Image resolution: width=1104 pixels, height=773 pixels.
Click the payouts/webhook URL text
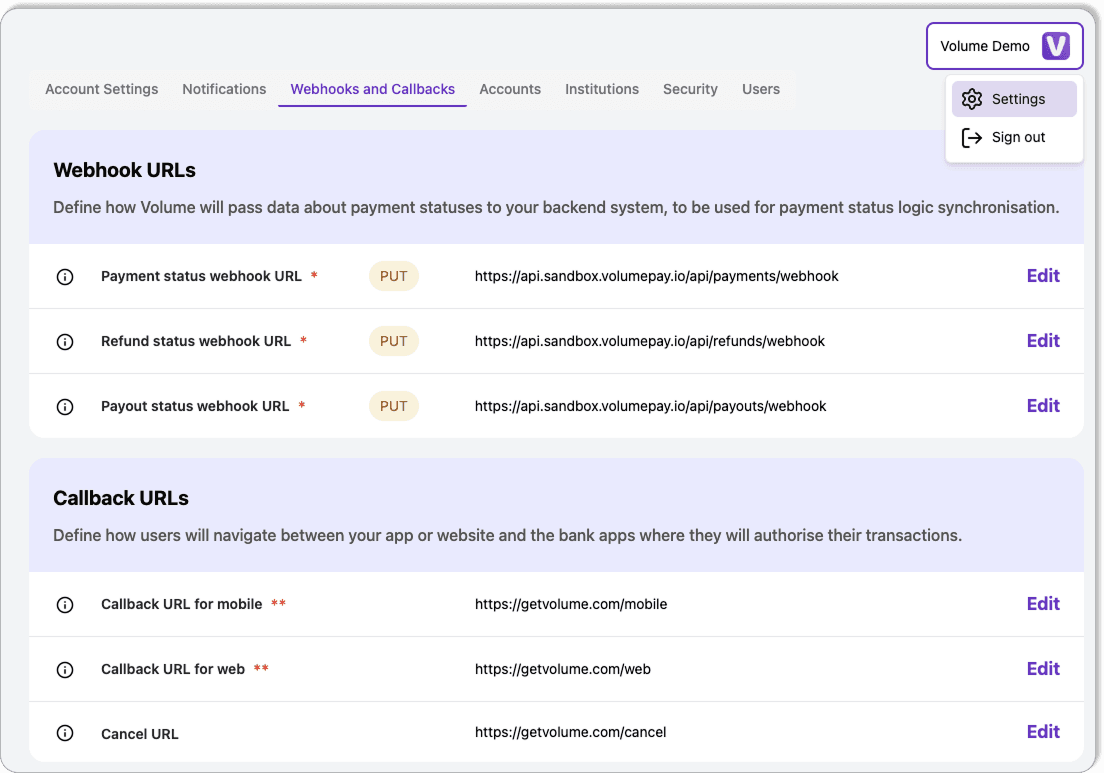(650, 406)
